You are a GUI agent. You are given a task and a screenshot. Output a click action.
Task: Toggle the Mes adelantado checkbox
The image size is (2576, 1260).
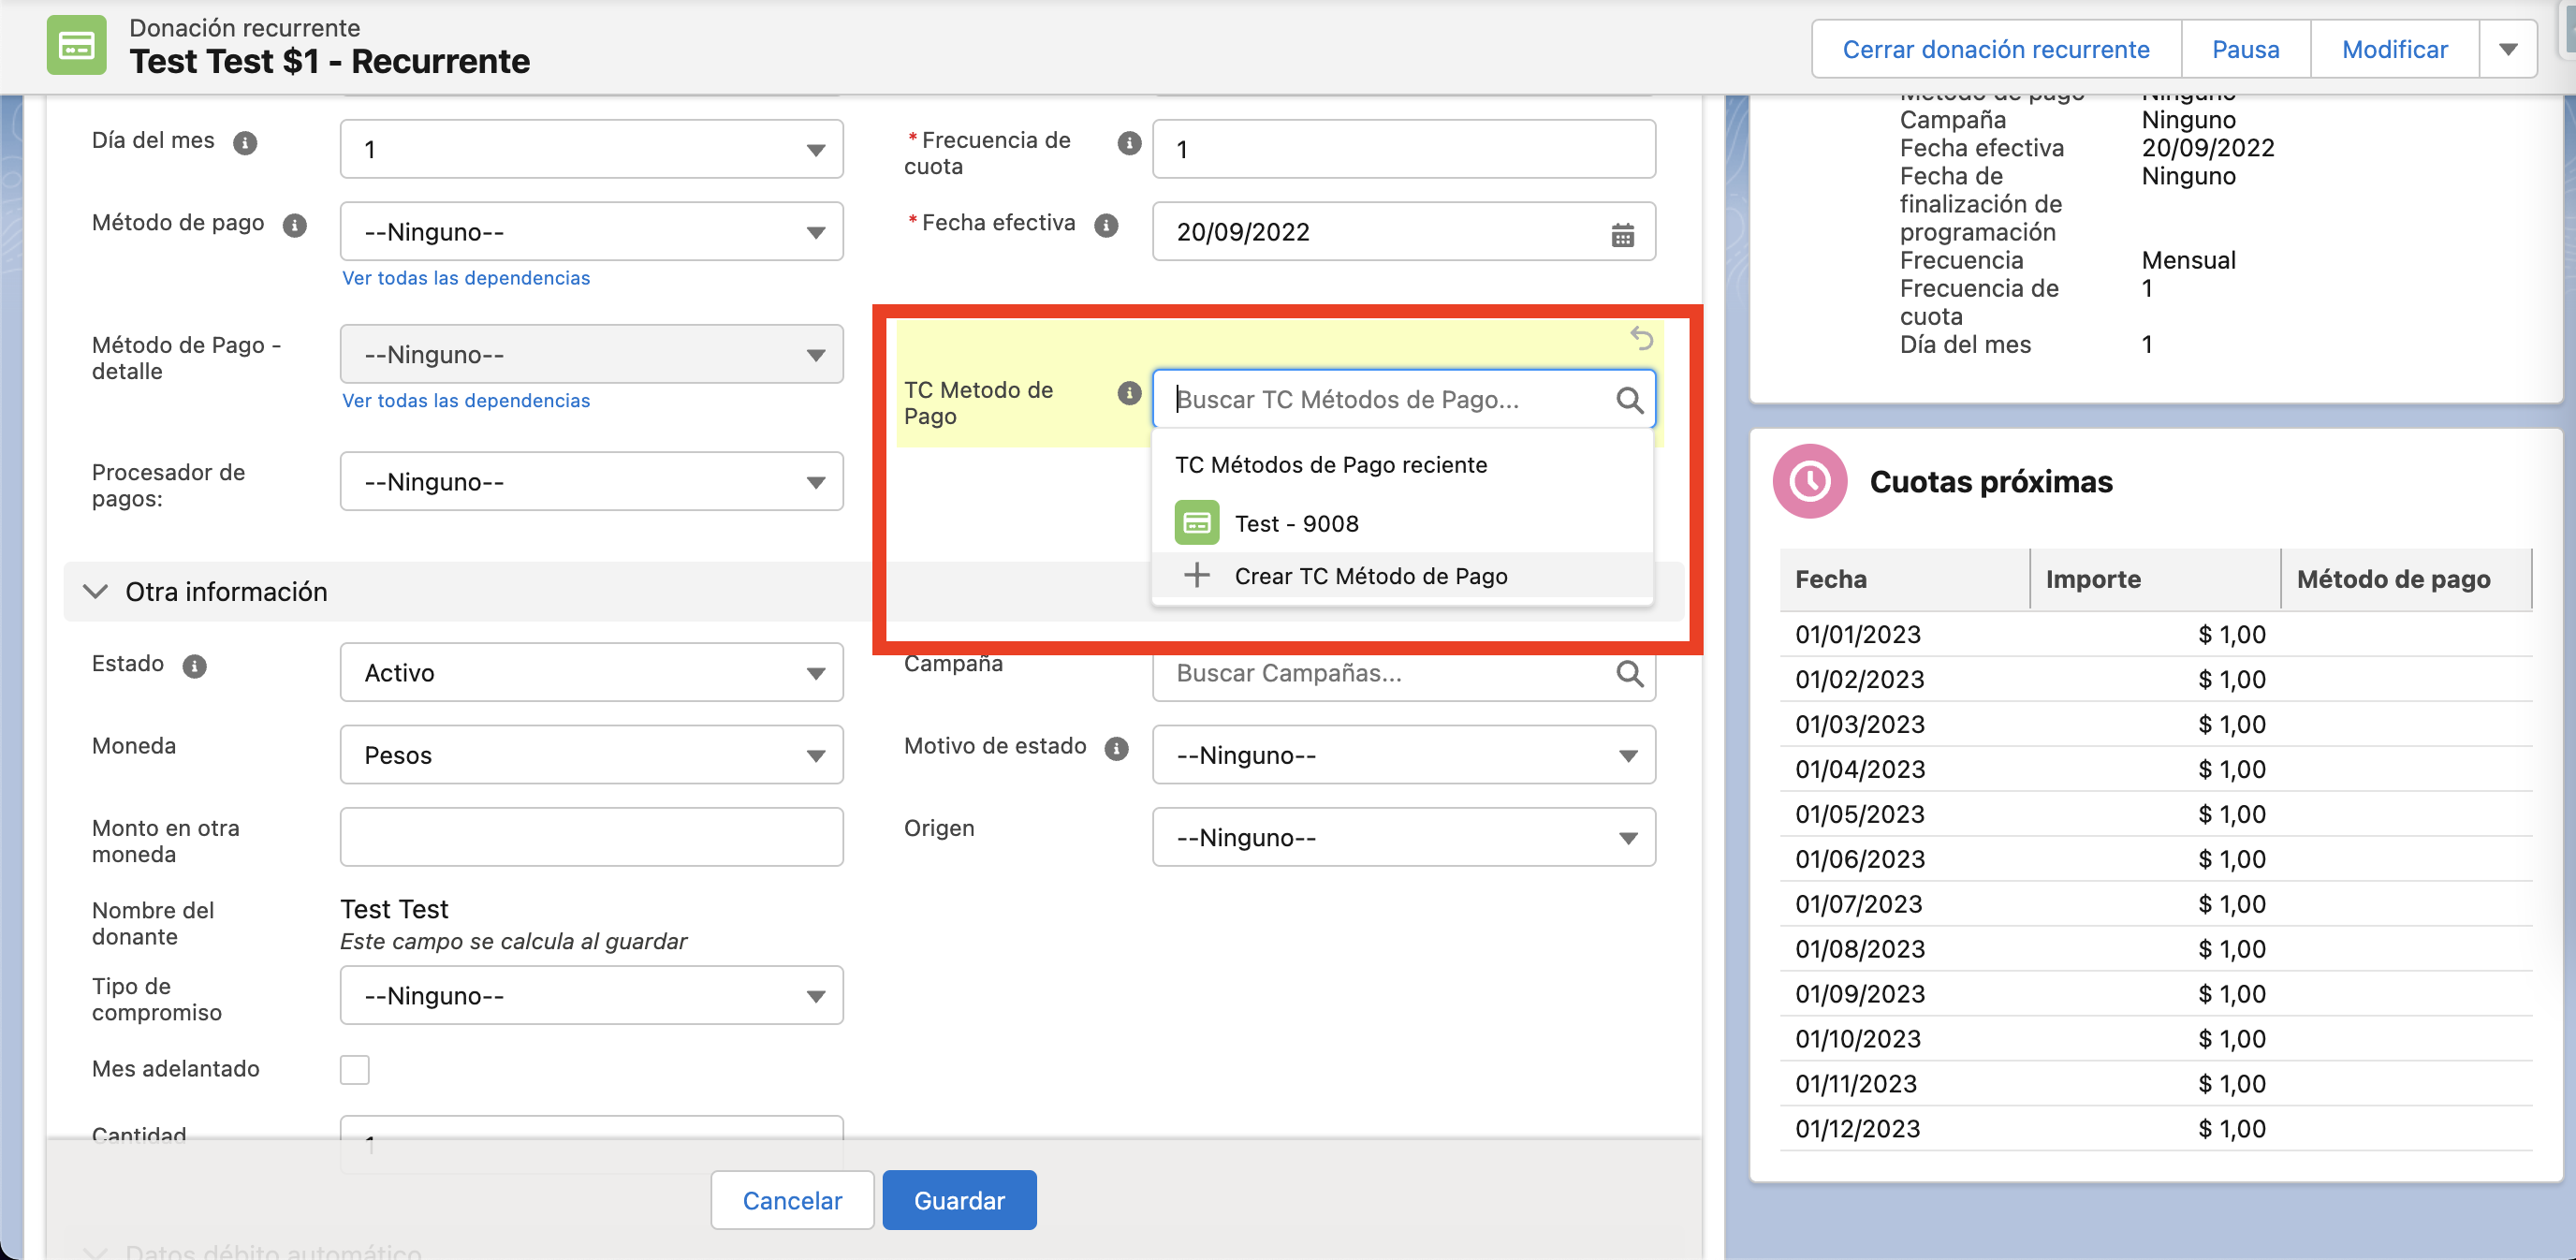click(355, 1069)
